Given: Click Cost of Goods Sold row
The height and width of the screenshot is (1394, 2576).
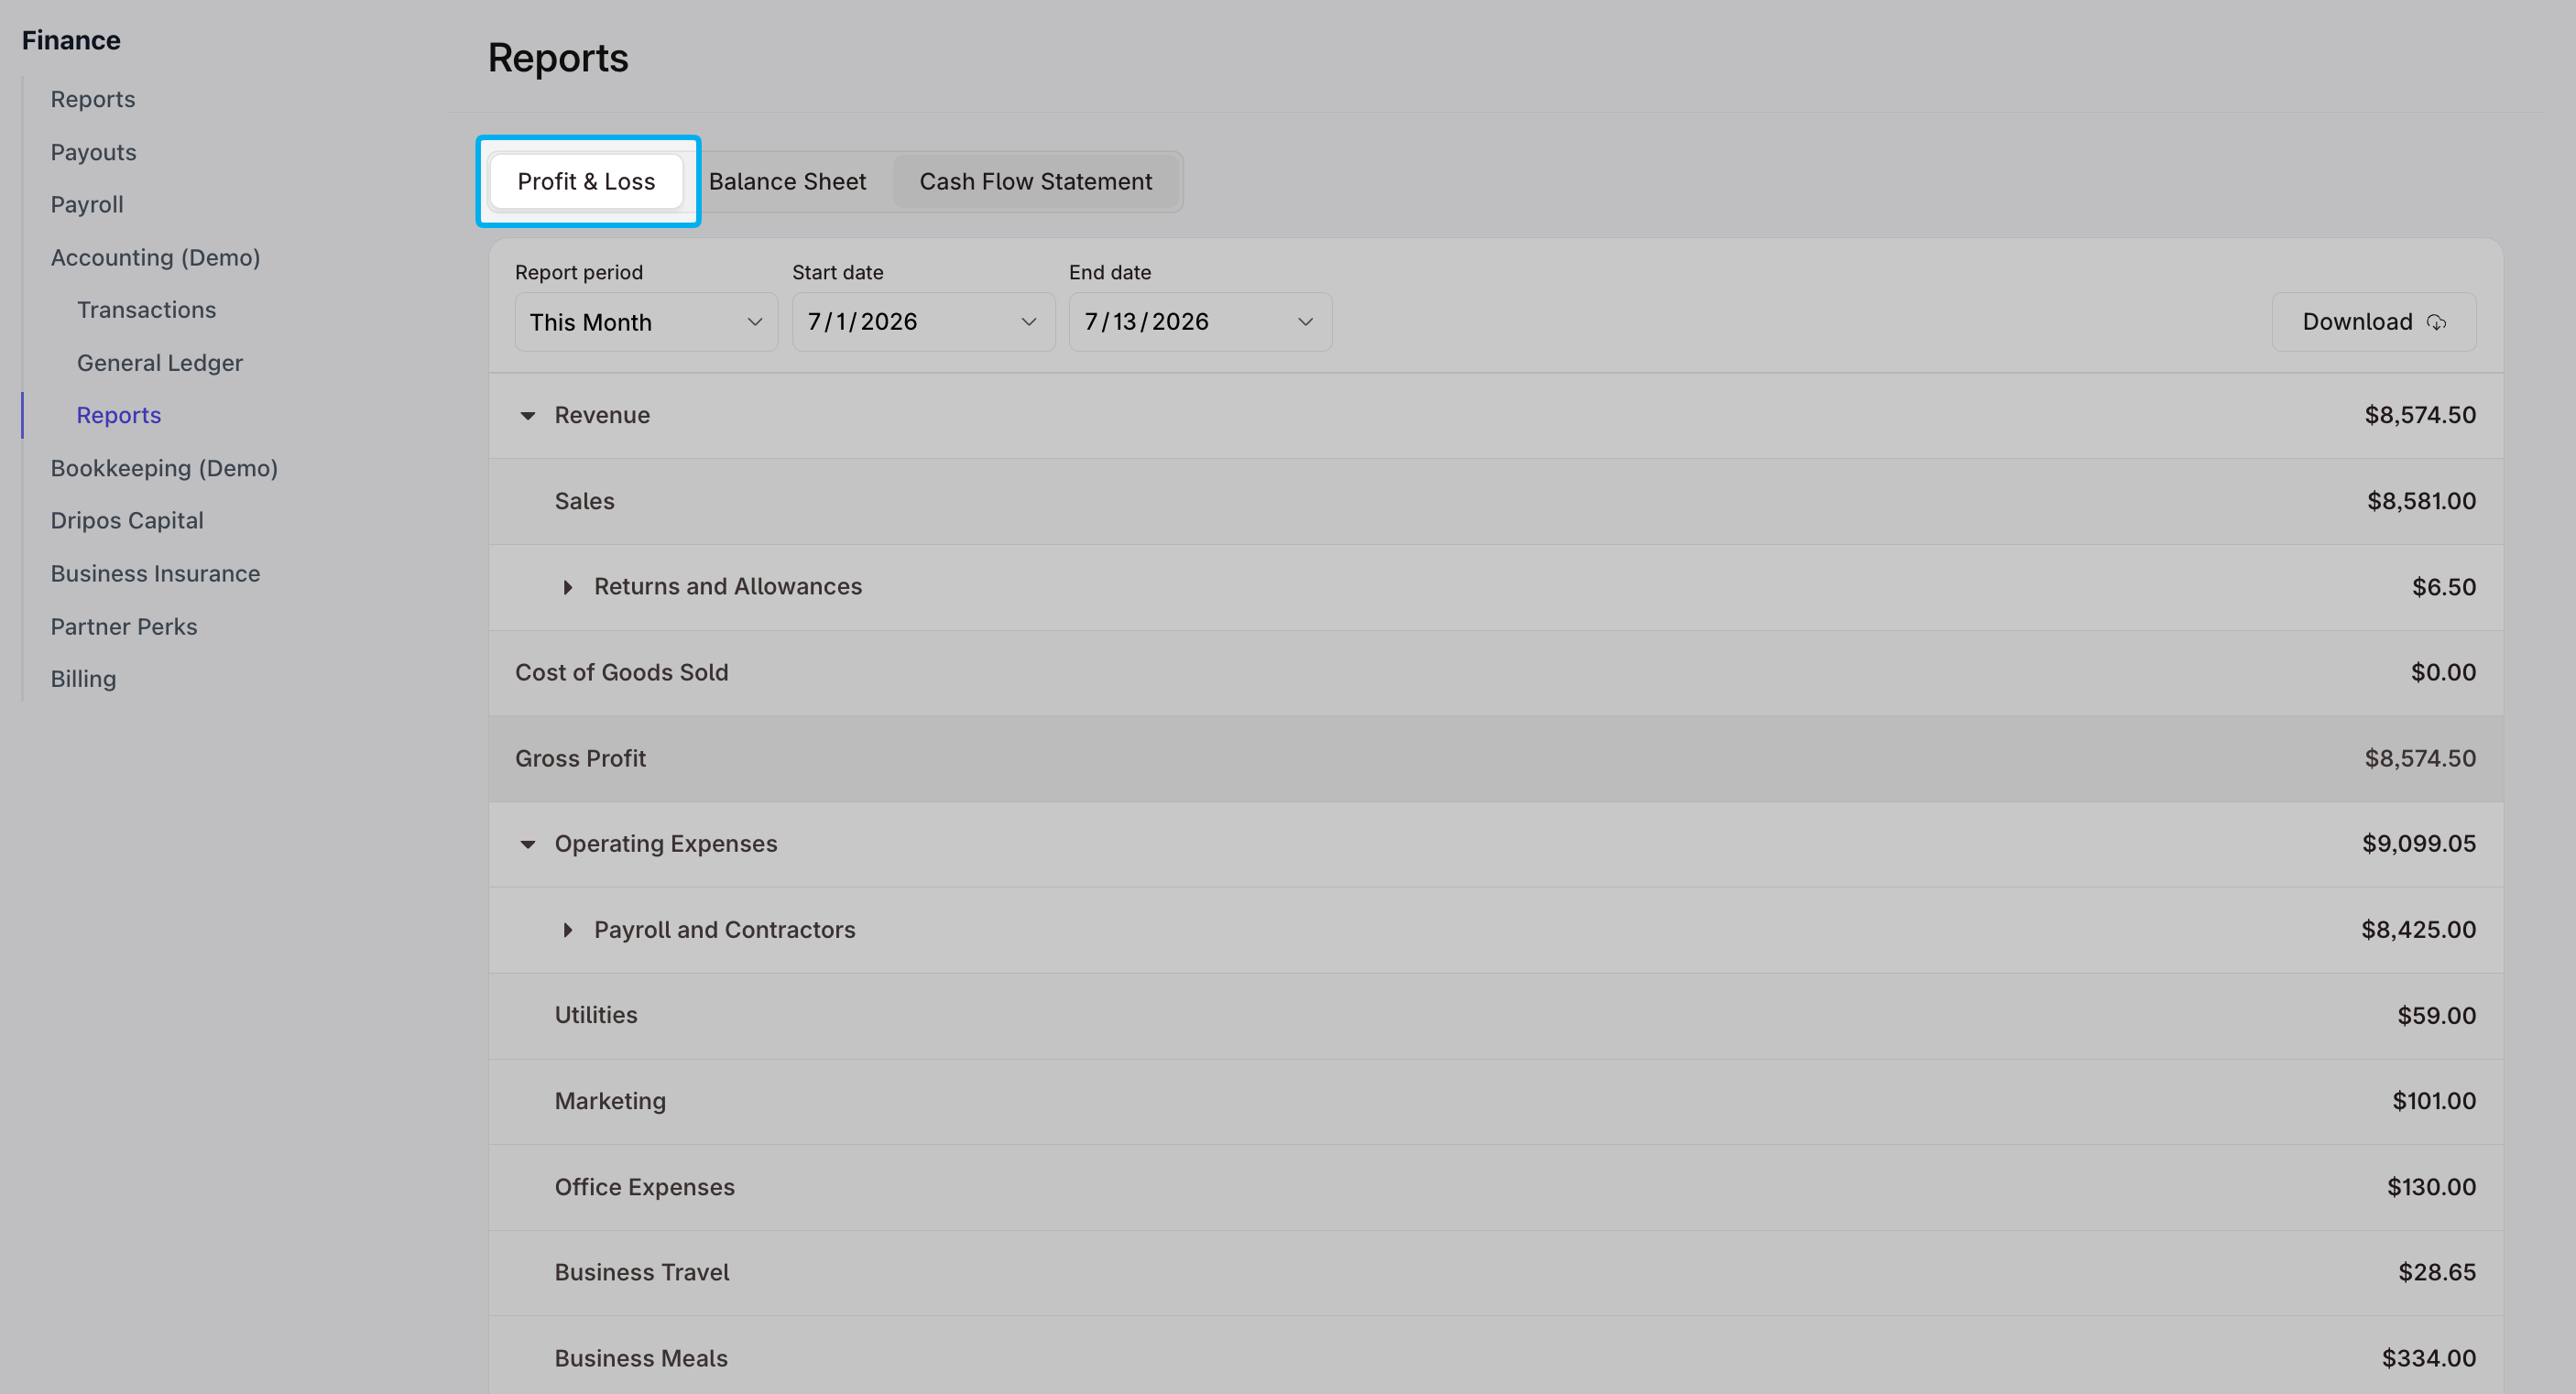Looking at the screenshot, I should coord(1495,672).
